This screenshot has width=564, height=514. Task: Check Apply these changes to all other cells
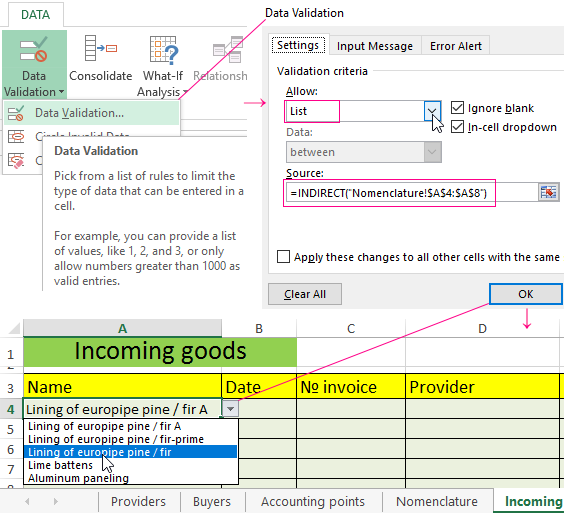click(x=283, y=257)
